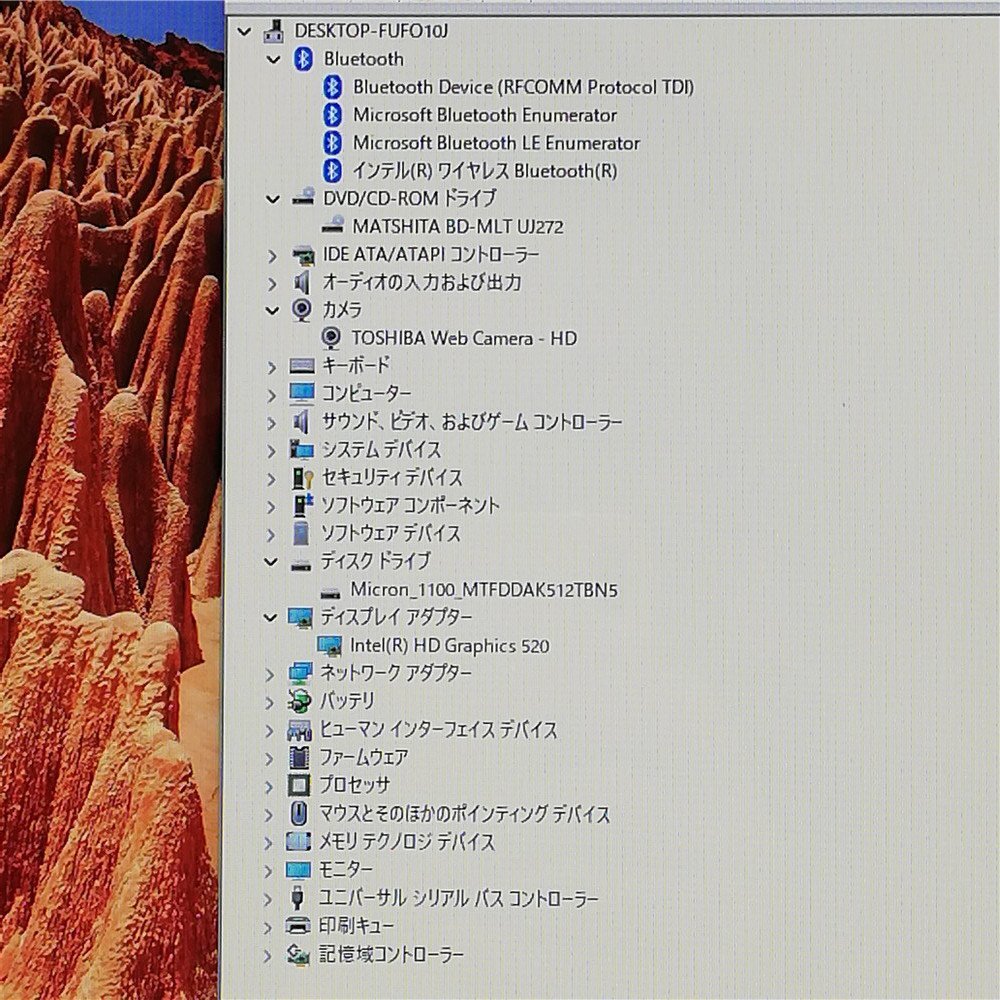Click the サウンド、ビデオ、およびゲーム コントローラー icon

301,422
